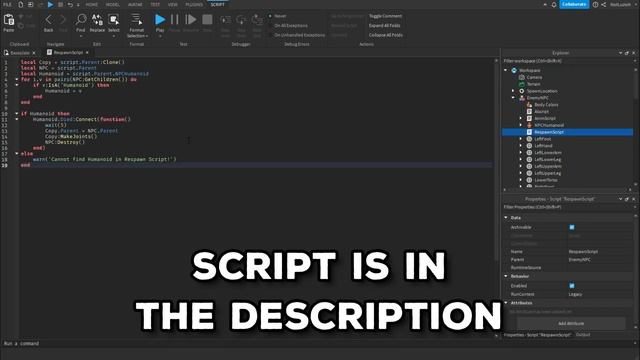Viewport: 640px width, 360px height.
Task: Collapse the Behavior properties section
Action: (x=506, y=276)
